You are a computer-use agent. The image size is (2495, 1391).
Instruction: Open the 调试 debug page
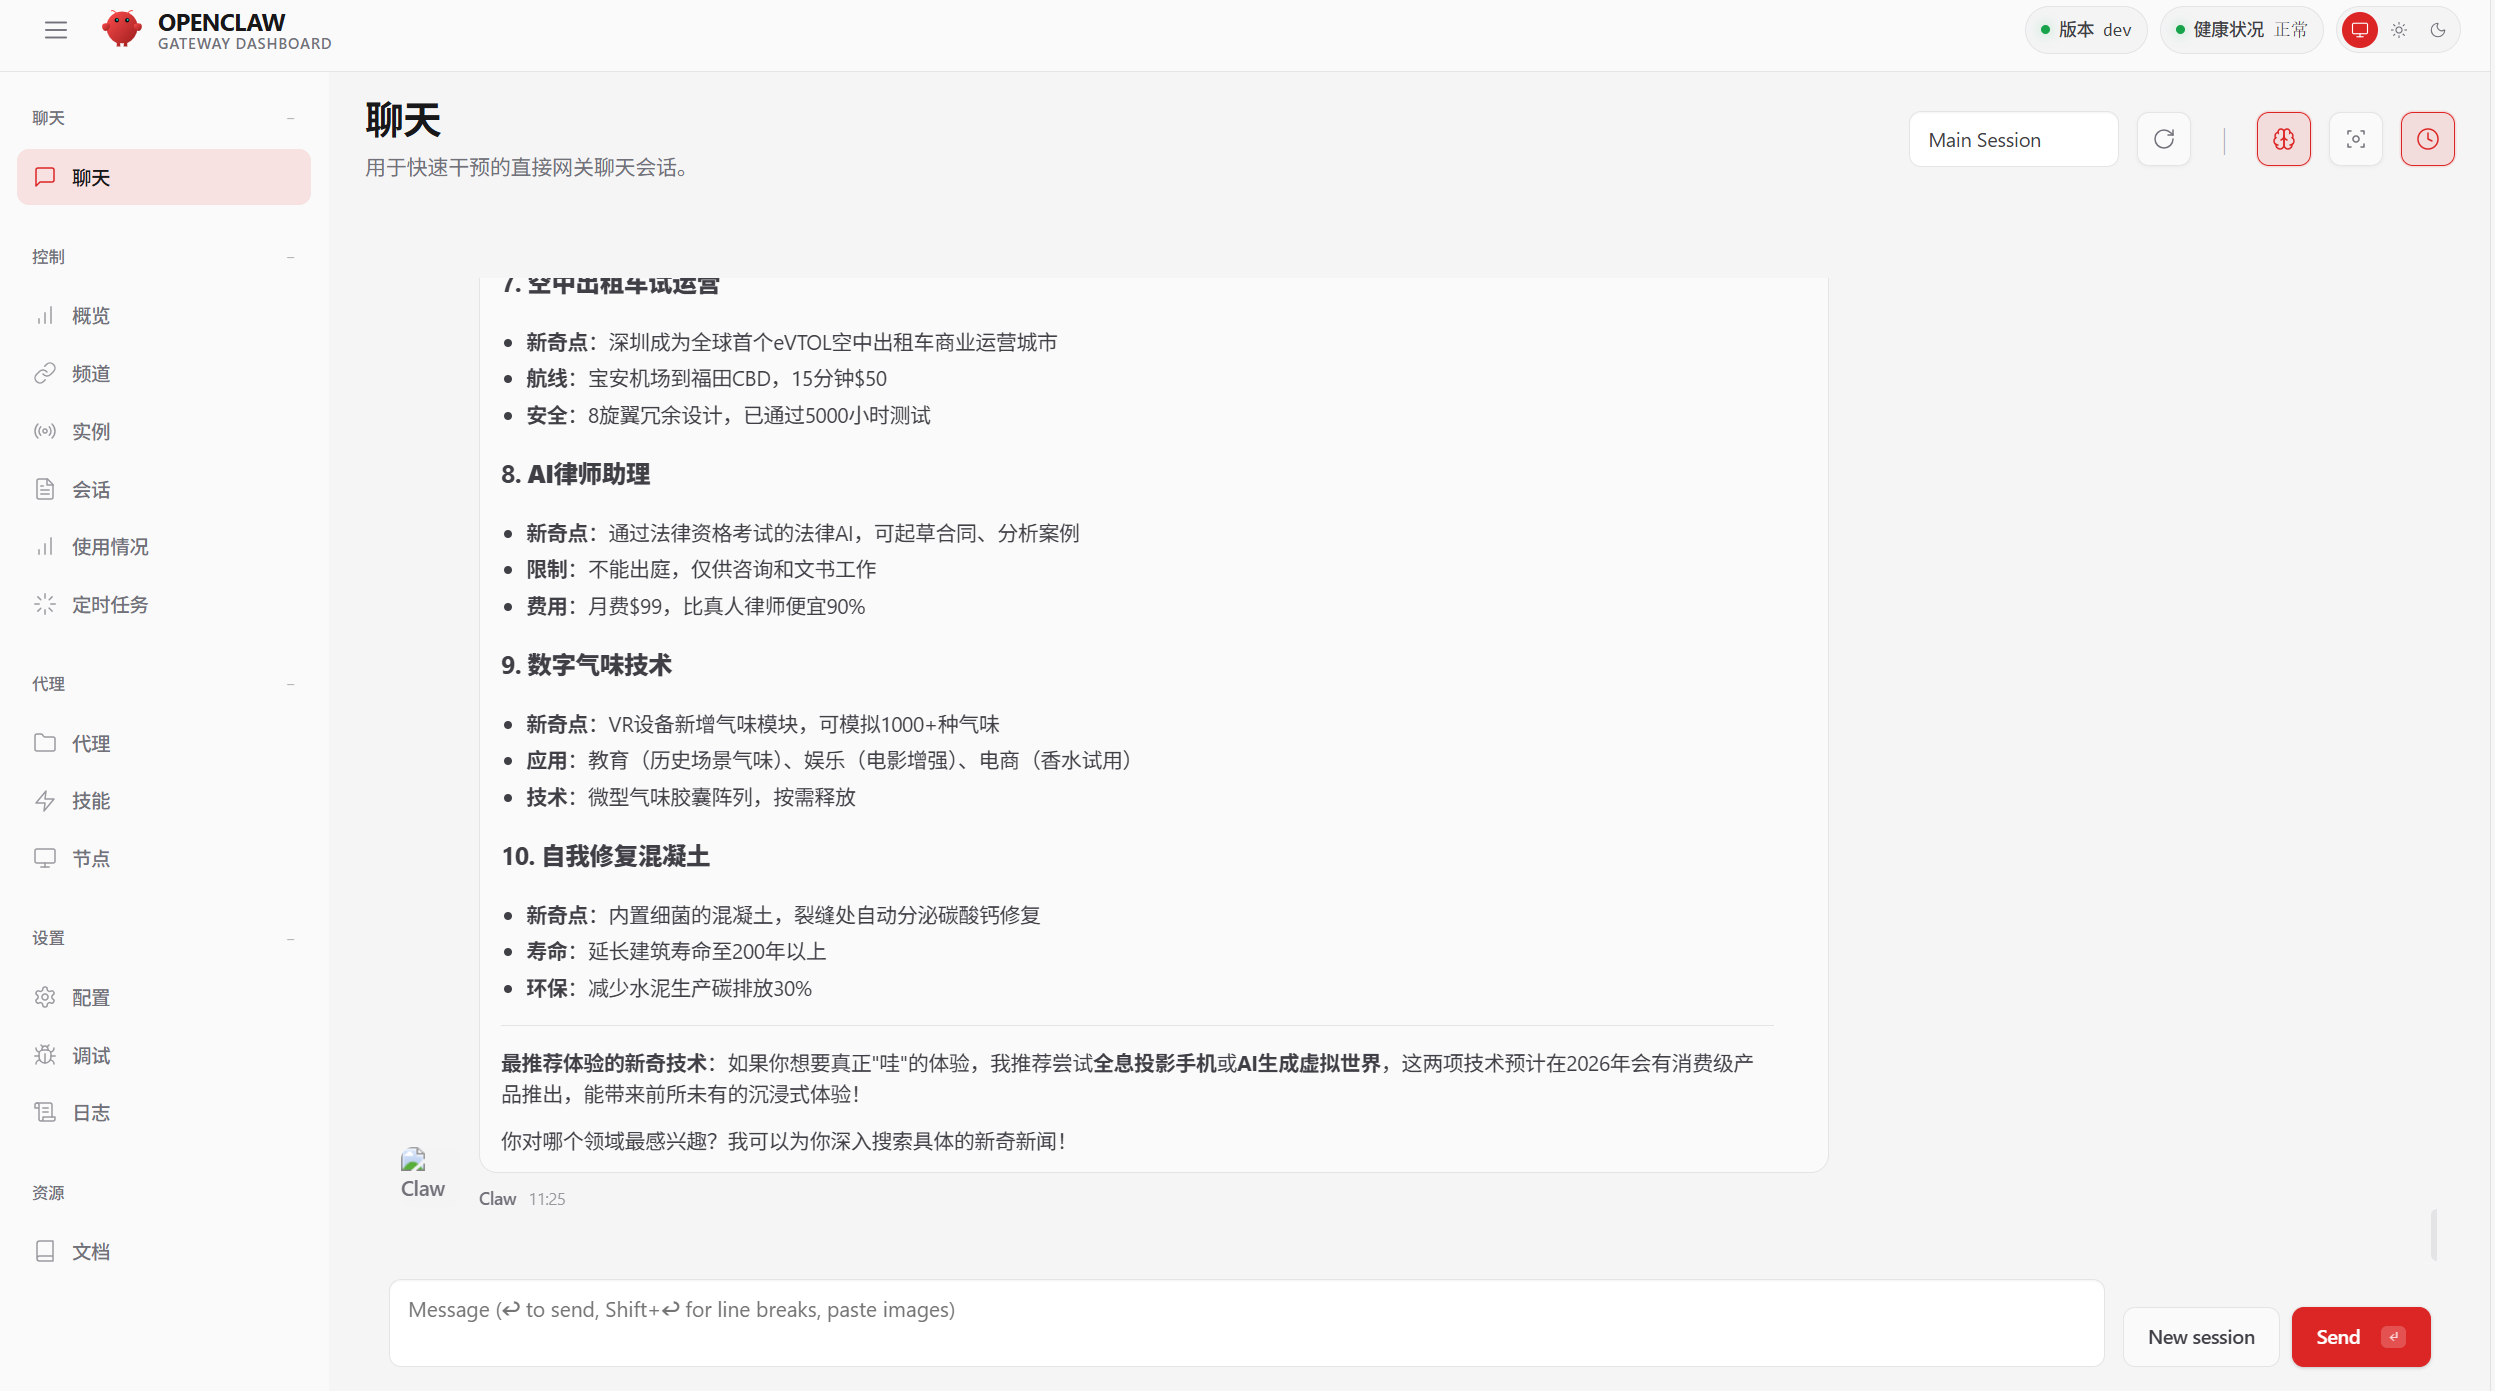(91, 1055)
